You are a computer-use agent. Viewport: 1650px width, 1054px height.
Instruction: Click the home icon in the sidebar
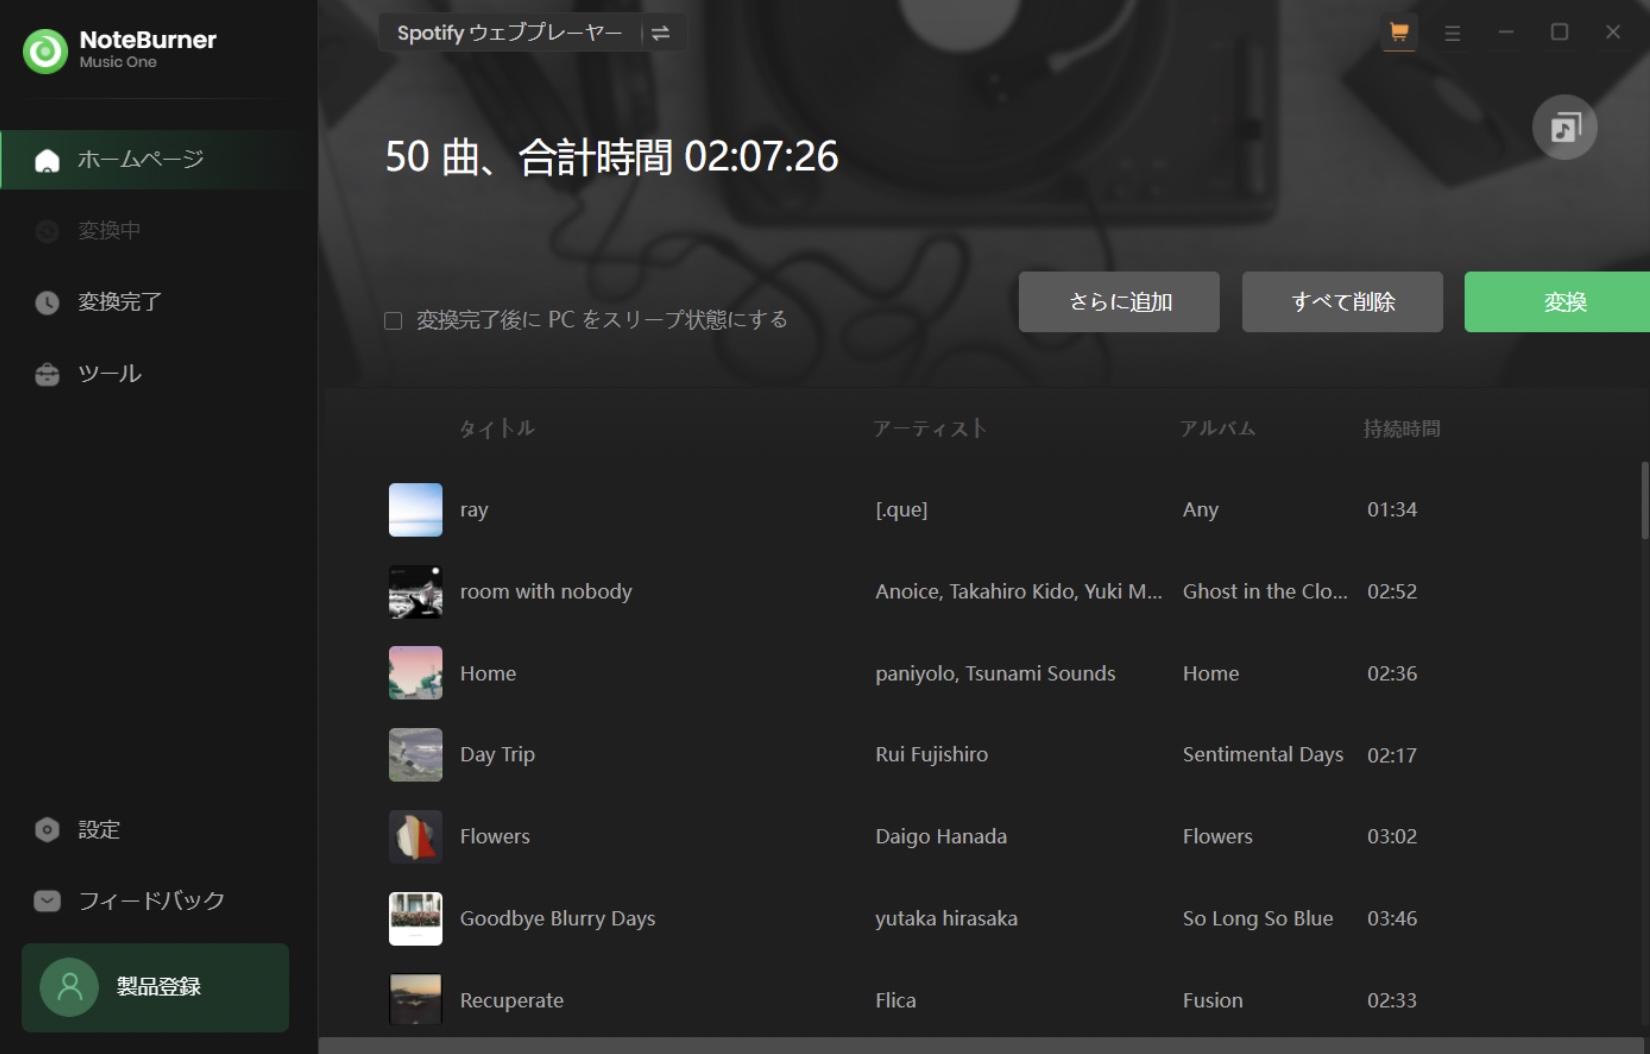(47, 160)
